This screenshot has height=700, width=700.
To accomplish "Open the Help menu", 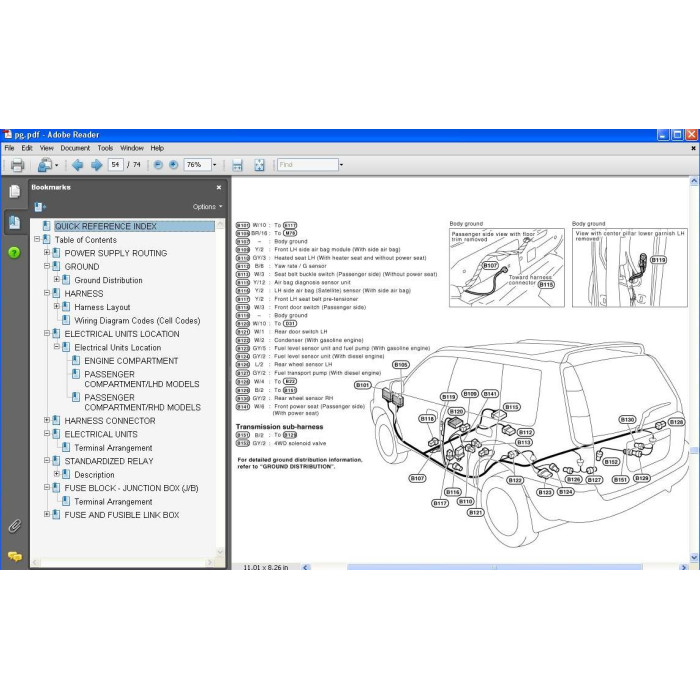I will 157,148.
